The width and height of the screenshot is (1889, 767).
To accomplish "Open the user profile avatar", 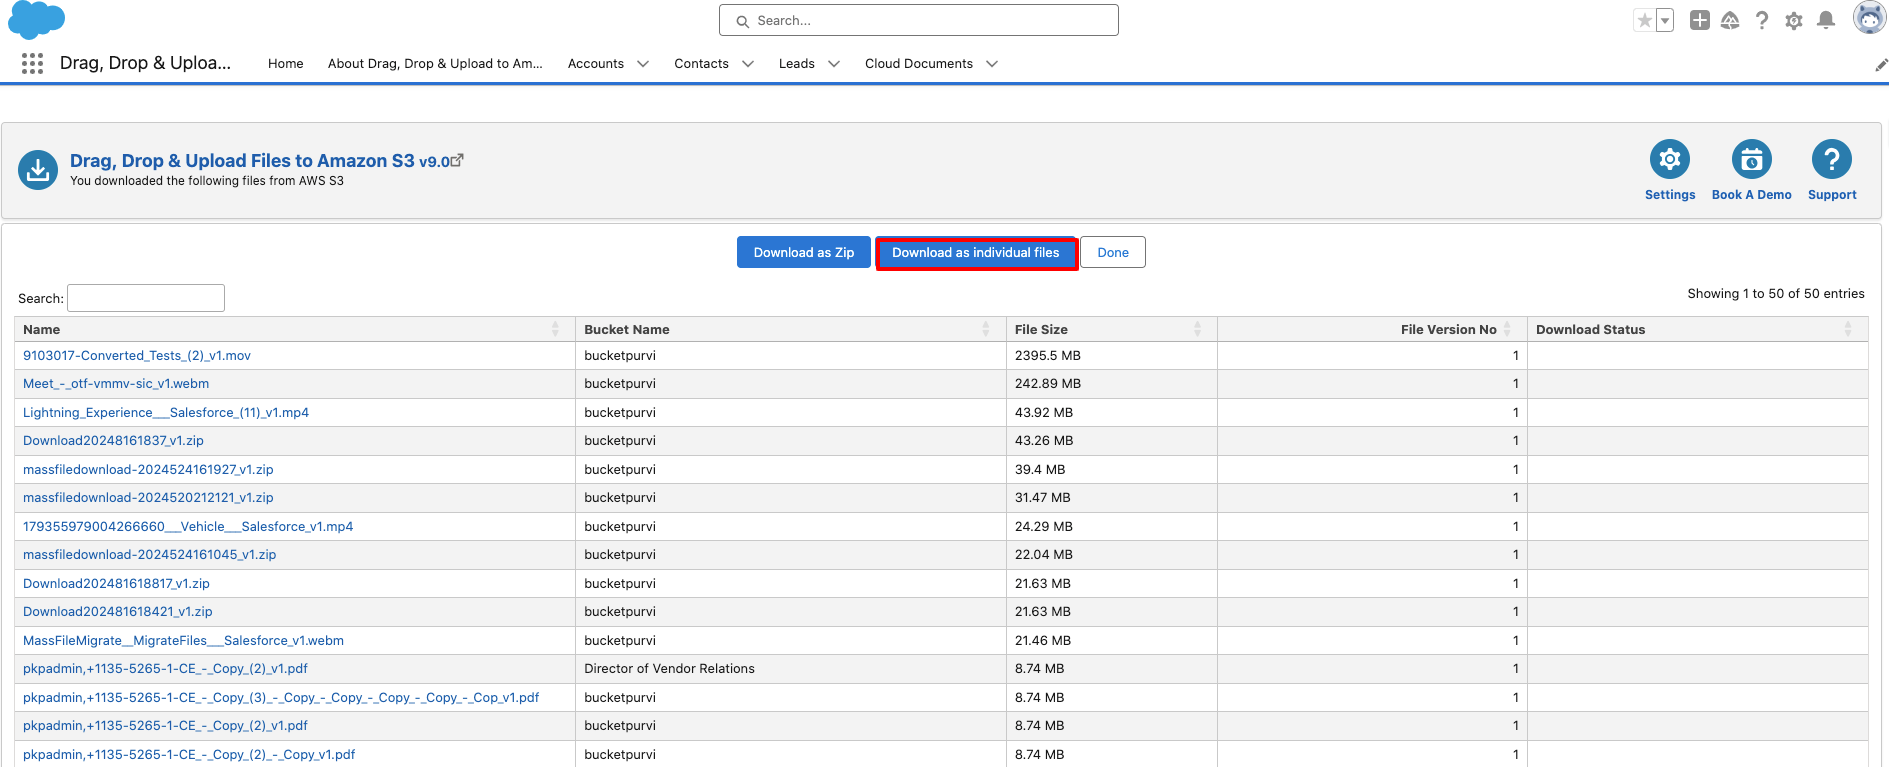I will click(1869, 18).
